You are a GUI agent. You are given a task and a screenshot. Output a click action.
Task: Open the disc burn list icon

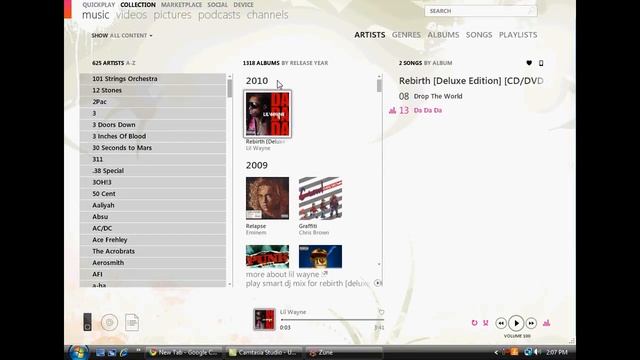pos(109,322)
